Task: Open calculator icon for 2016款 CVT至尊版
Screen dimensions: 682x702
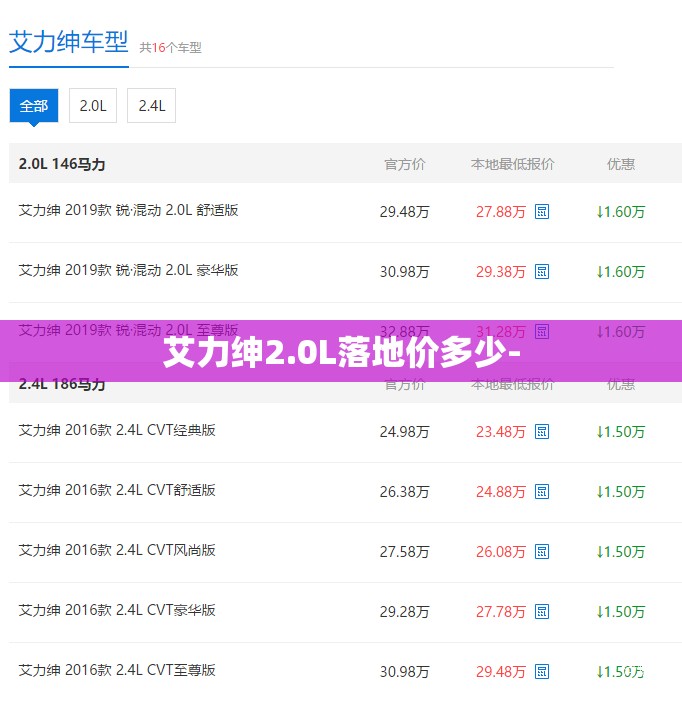Action: tap(542, 672)
